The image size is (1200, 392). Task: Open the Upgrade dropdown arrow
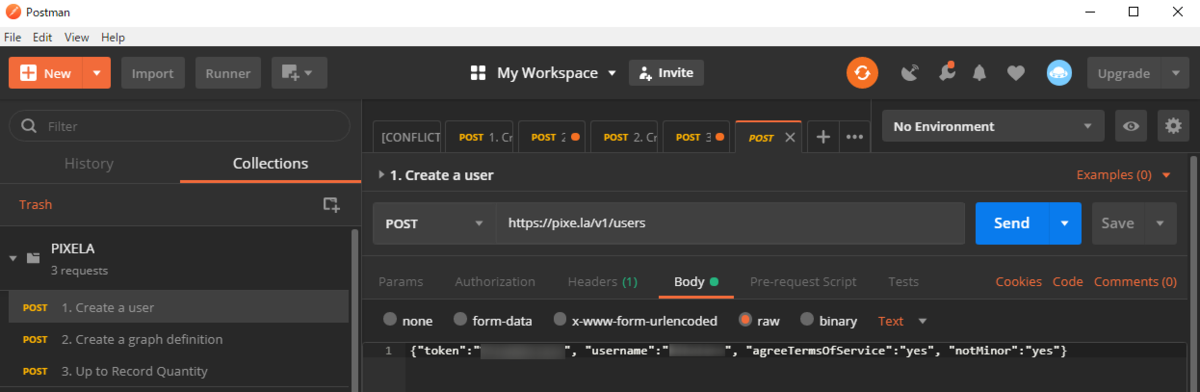(x=1175, y=73)
